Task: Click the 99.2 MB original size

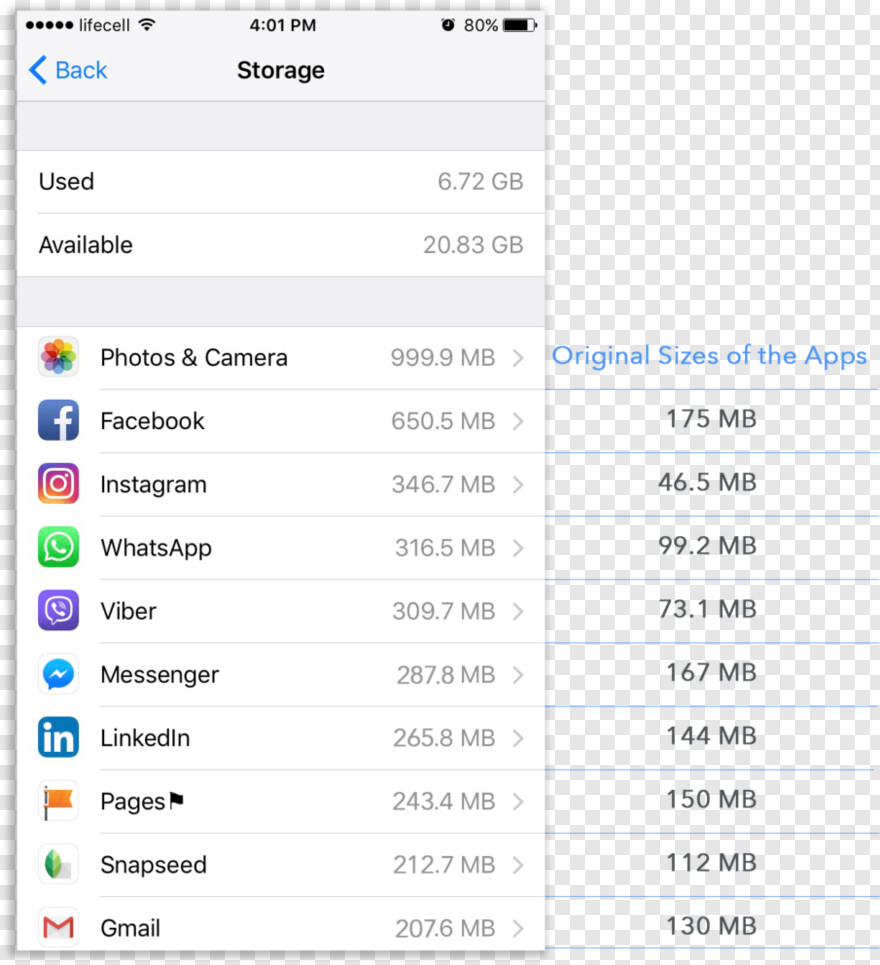Action: 708,546
